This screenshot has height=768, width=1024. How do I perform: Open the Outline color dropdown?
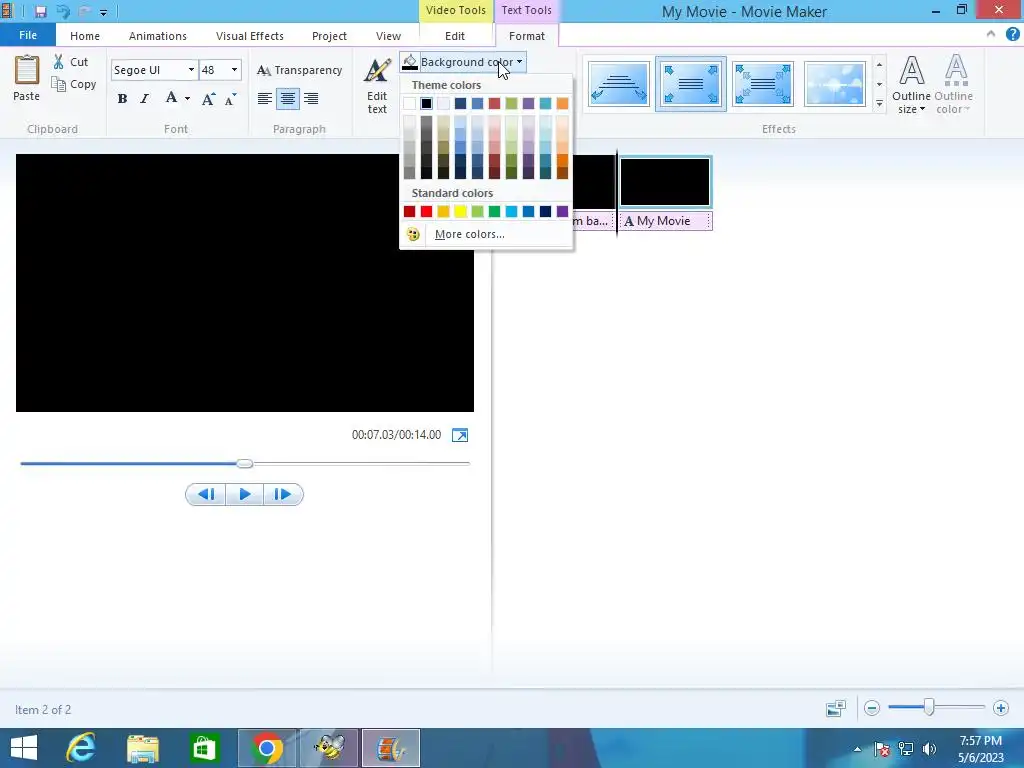953,85
